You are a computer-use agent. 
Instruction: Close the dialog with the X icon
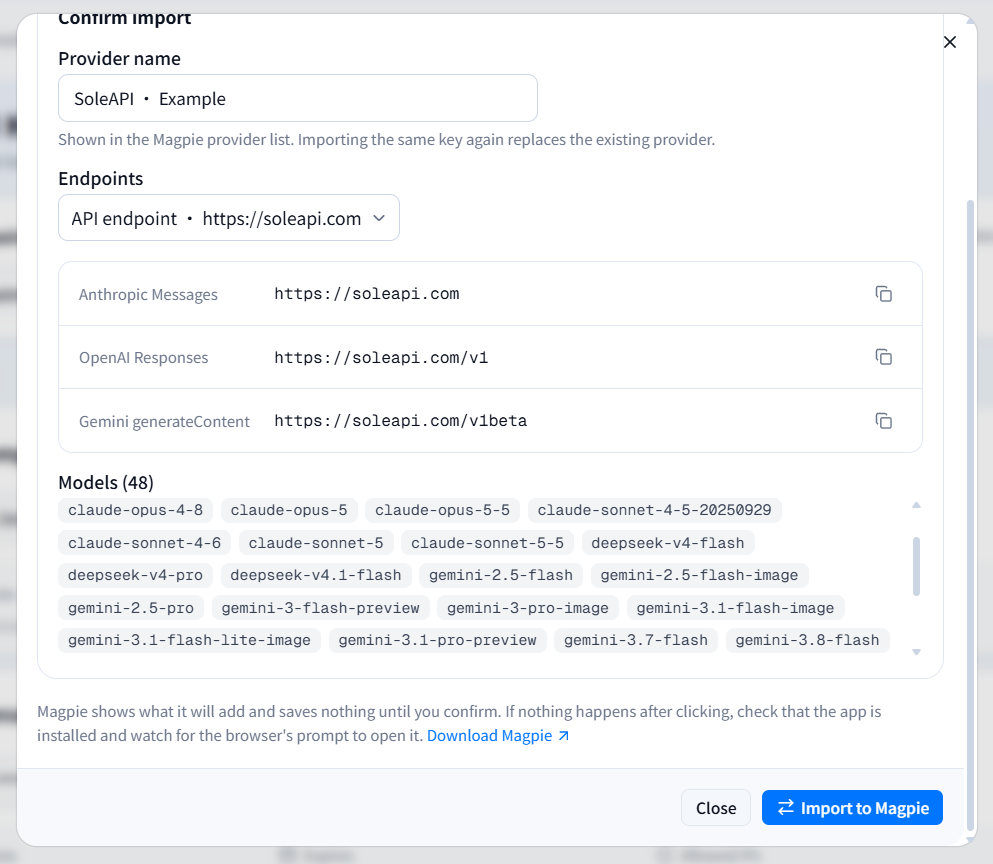coord(949,42)
